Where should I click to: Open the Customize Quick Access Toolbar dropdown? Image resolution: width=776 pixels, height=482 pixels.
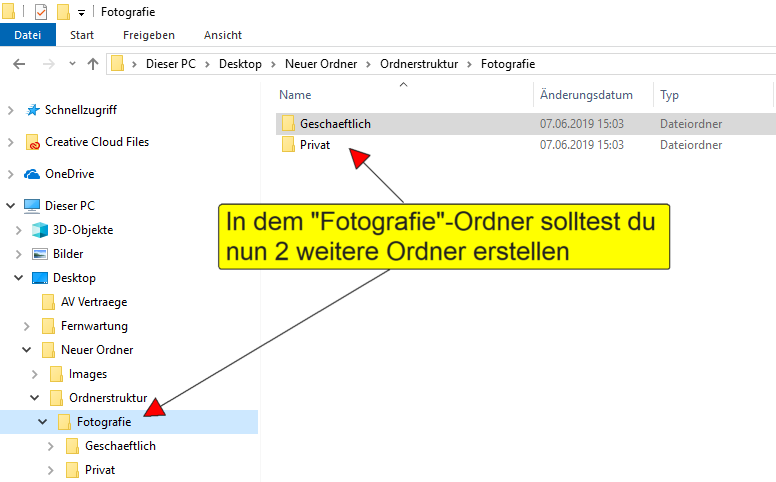point(81,13)
